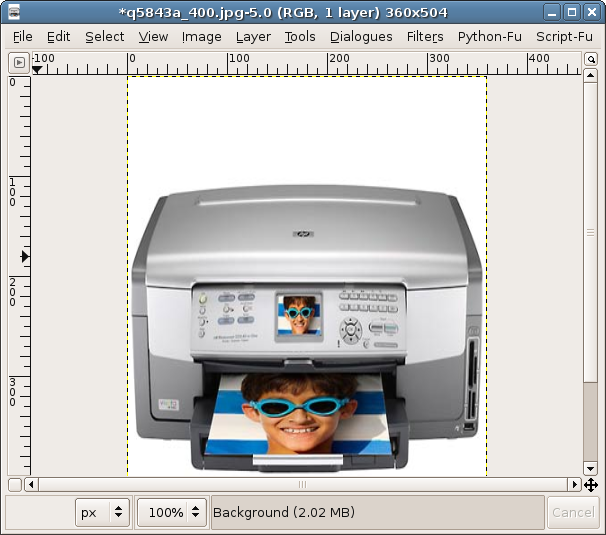This screenshot has height=535, width=606.
Task: Open the px unit dropdown
Action: click(x=104, y=512)
